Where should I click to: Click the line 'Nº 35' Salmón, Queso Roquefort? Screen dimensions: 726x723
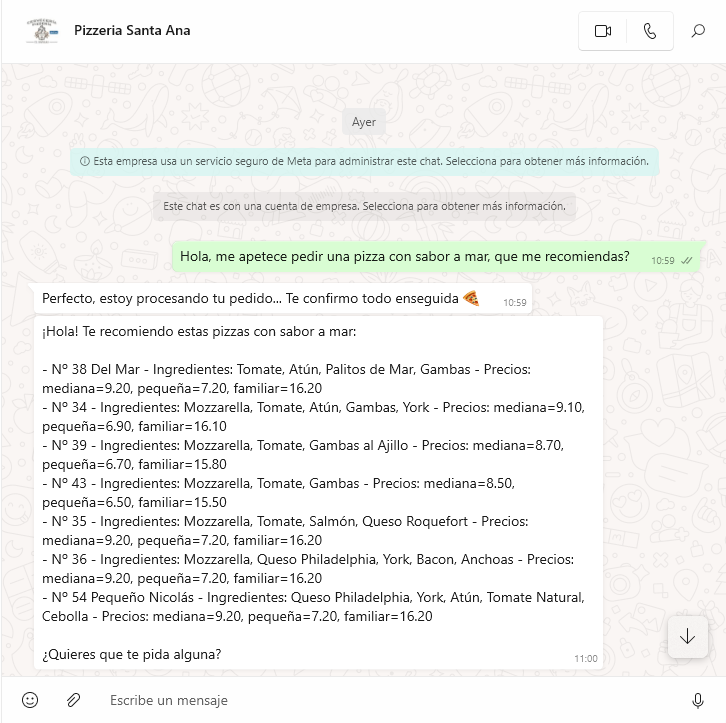(x=285, y=530)
